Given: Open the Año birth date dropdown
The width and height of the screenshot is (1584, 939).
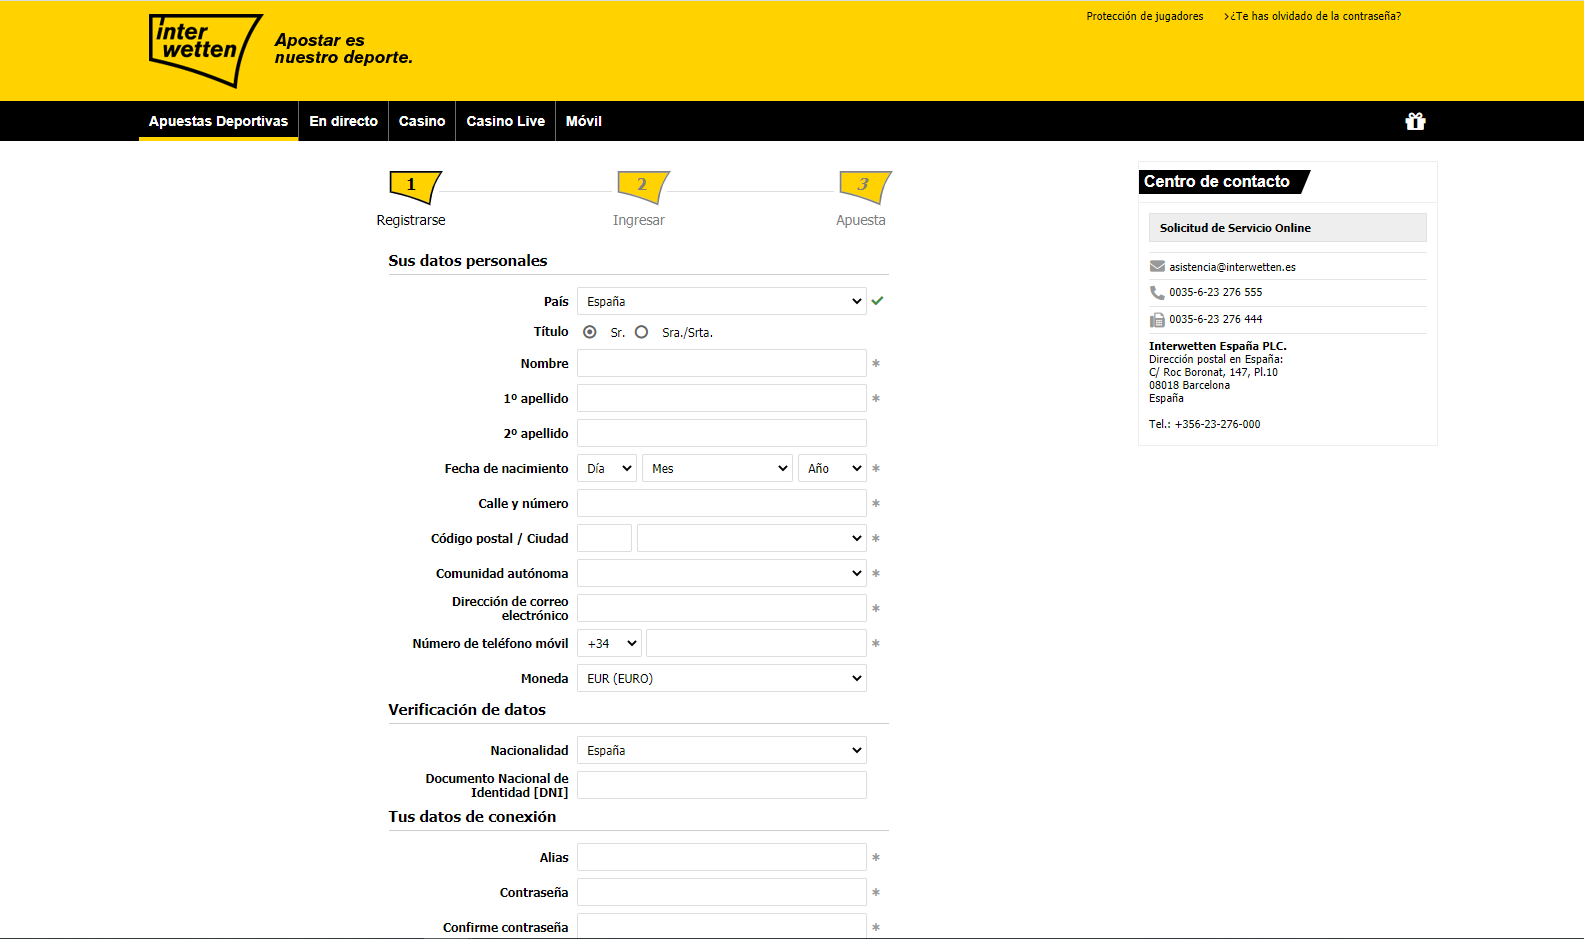Looking at the screenshot, I should click(832, 468).
